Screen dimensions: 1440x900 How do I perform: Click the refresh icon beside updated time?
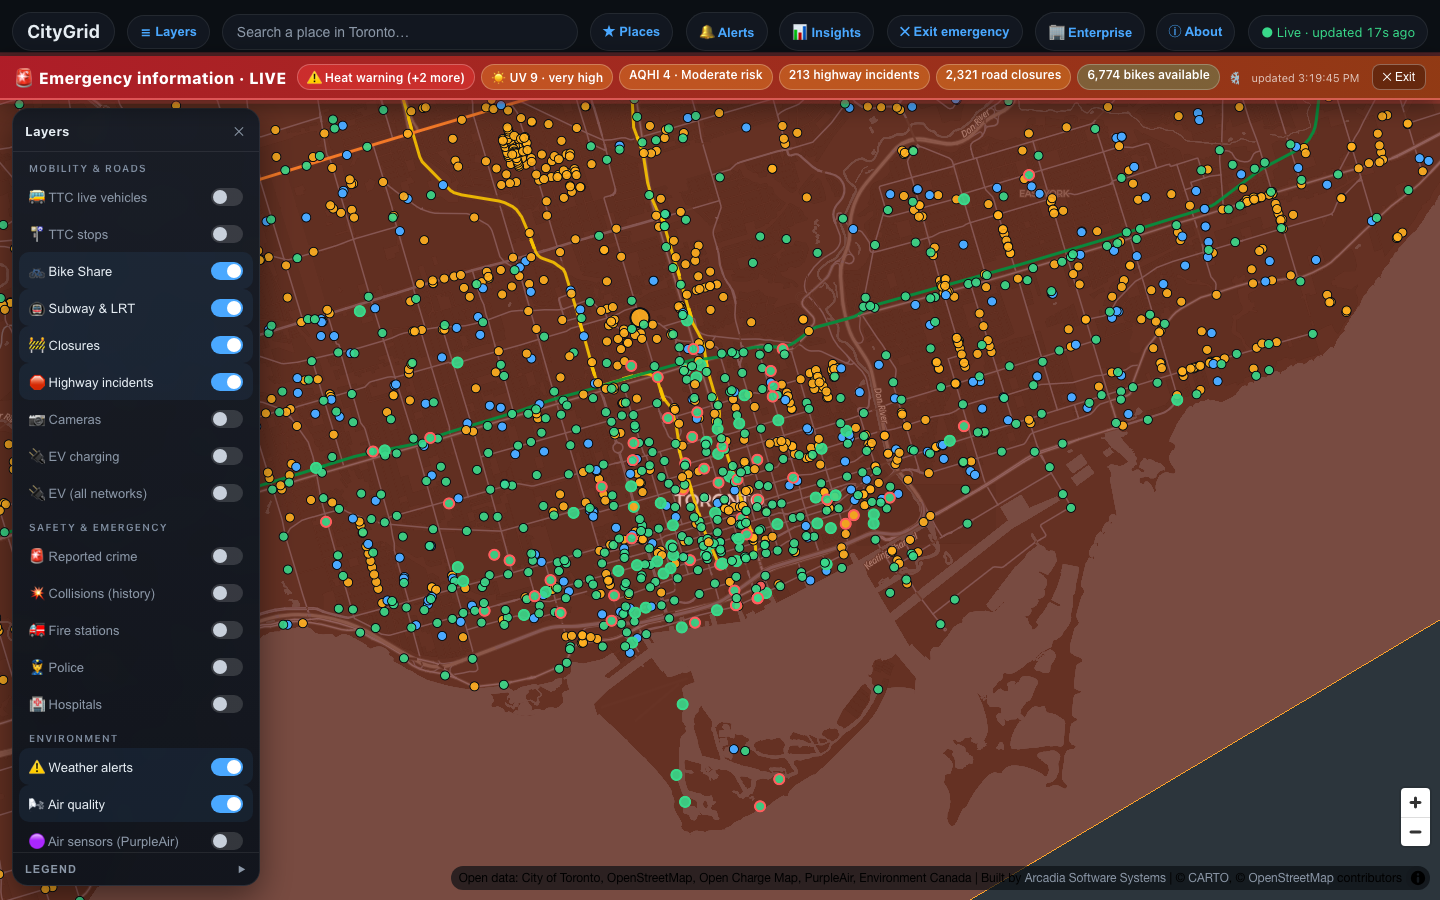click(1236, 78)
